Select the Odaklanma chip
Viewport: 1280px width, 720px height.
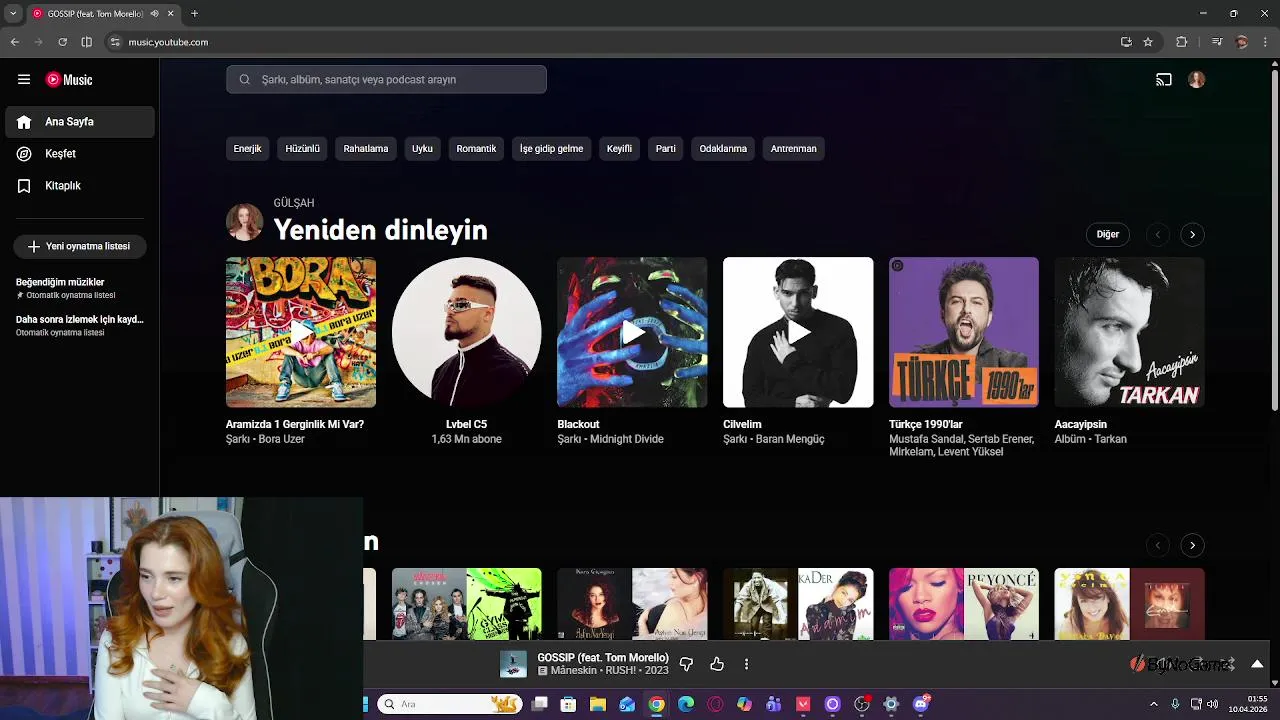coord(723,148)
